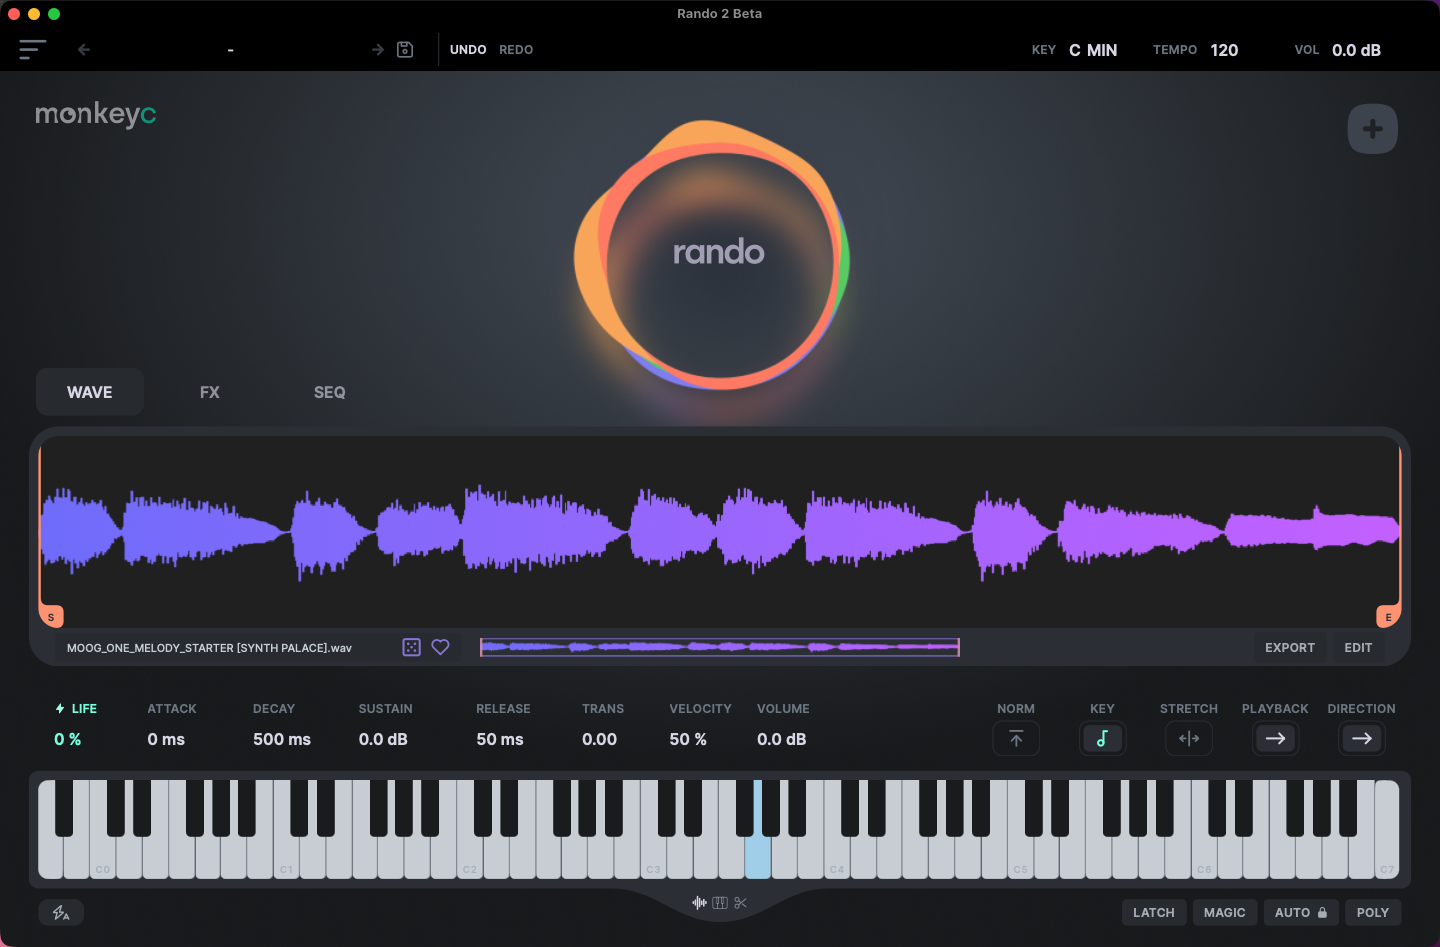The height and width of the screenshot is (947, 1440).
Task: Toggle the KEY note button
Action: tap(1102, 739)
